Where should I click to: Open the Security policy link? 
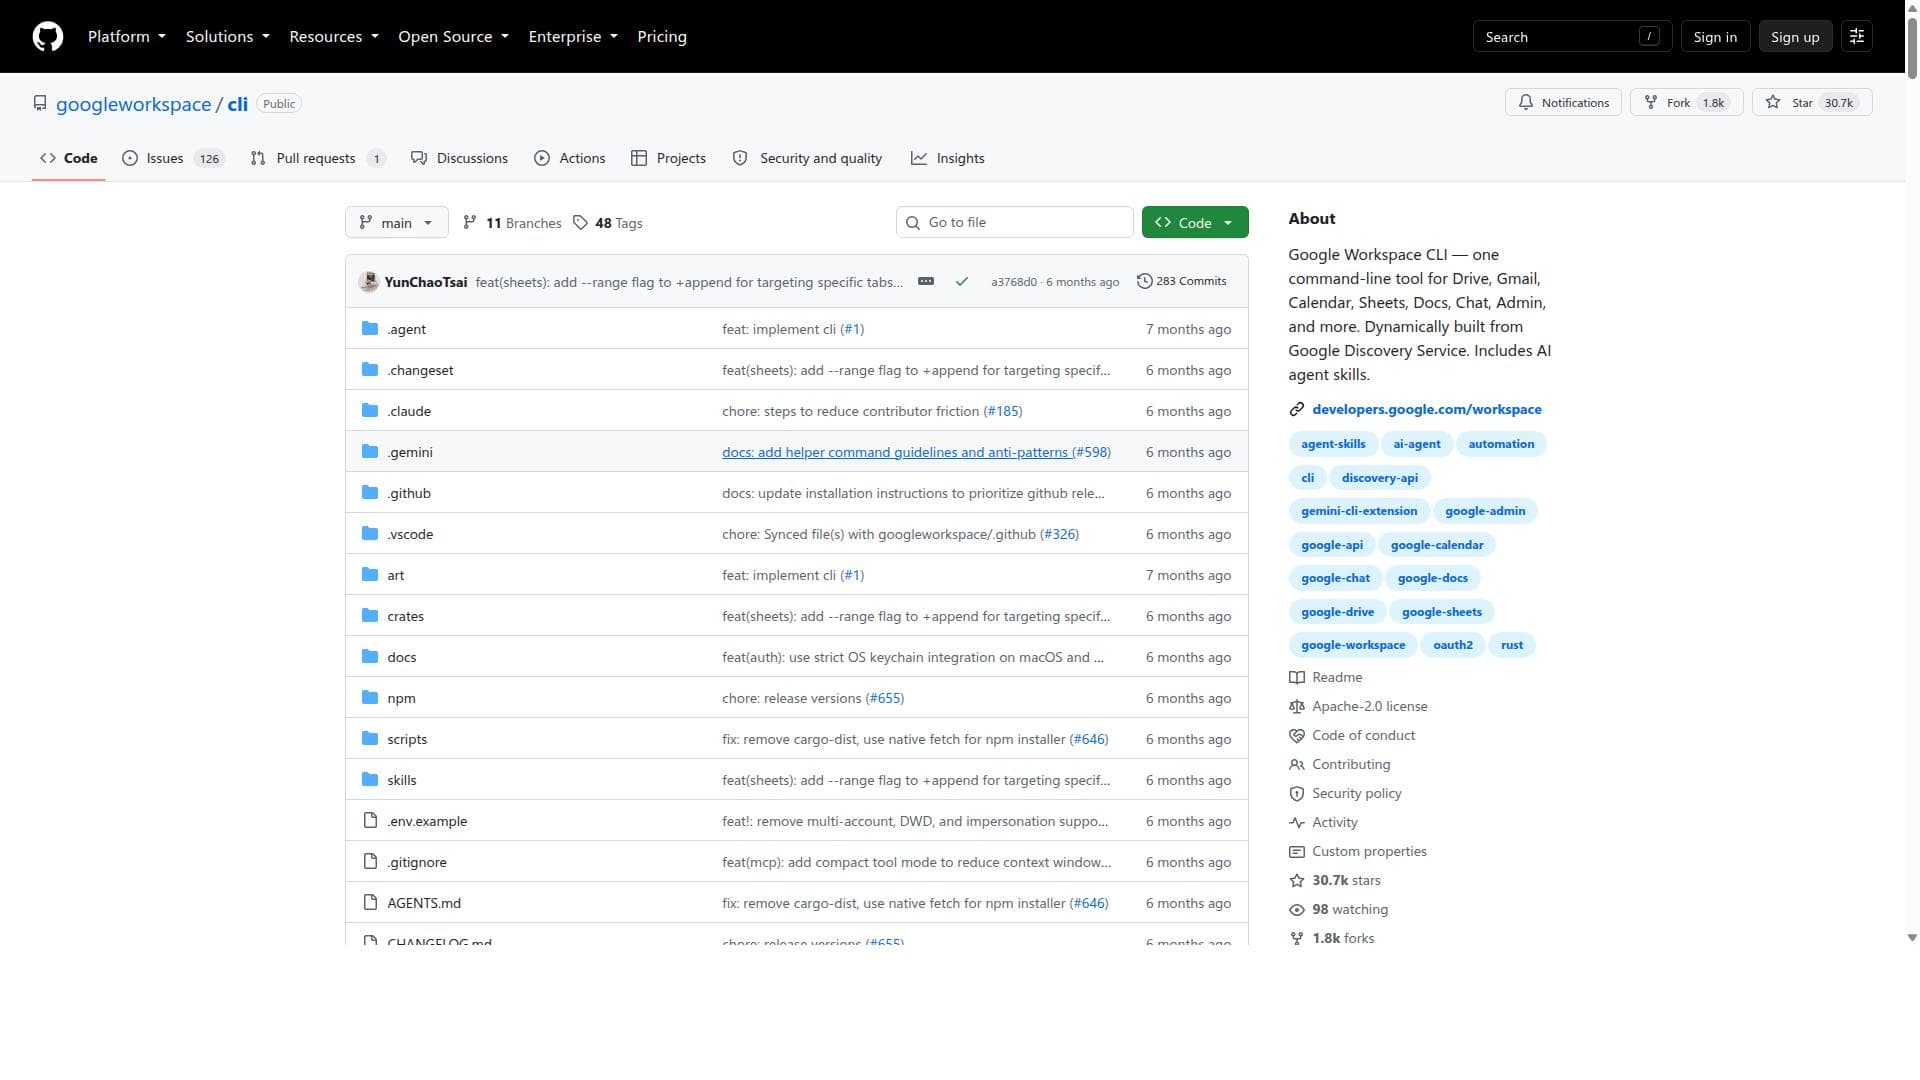point(1346,794)
